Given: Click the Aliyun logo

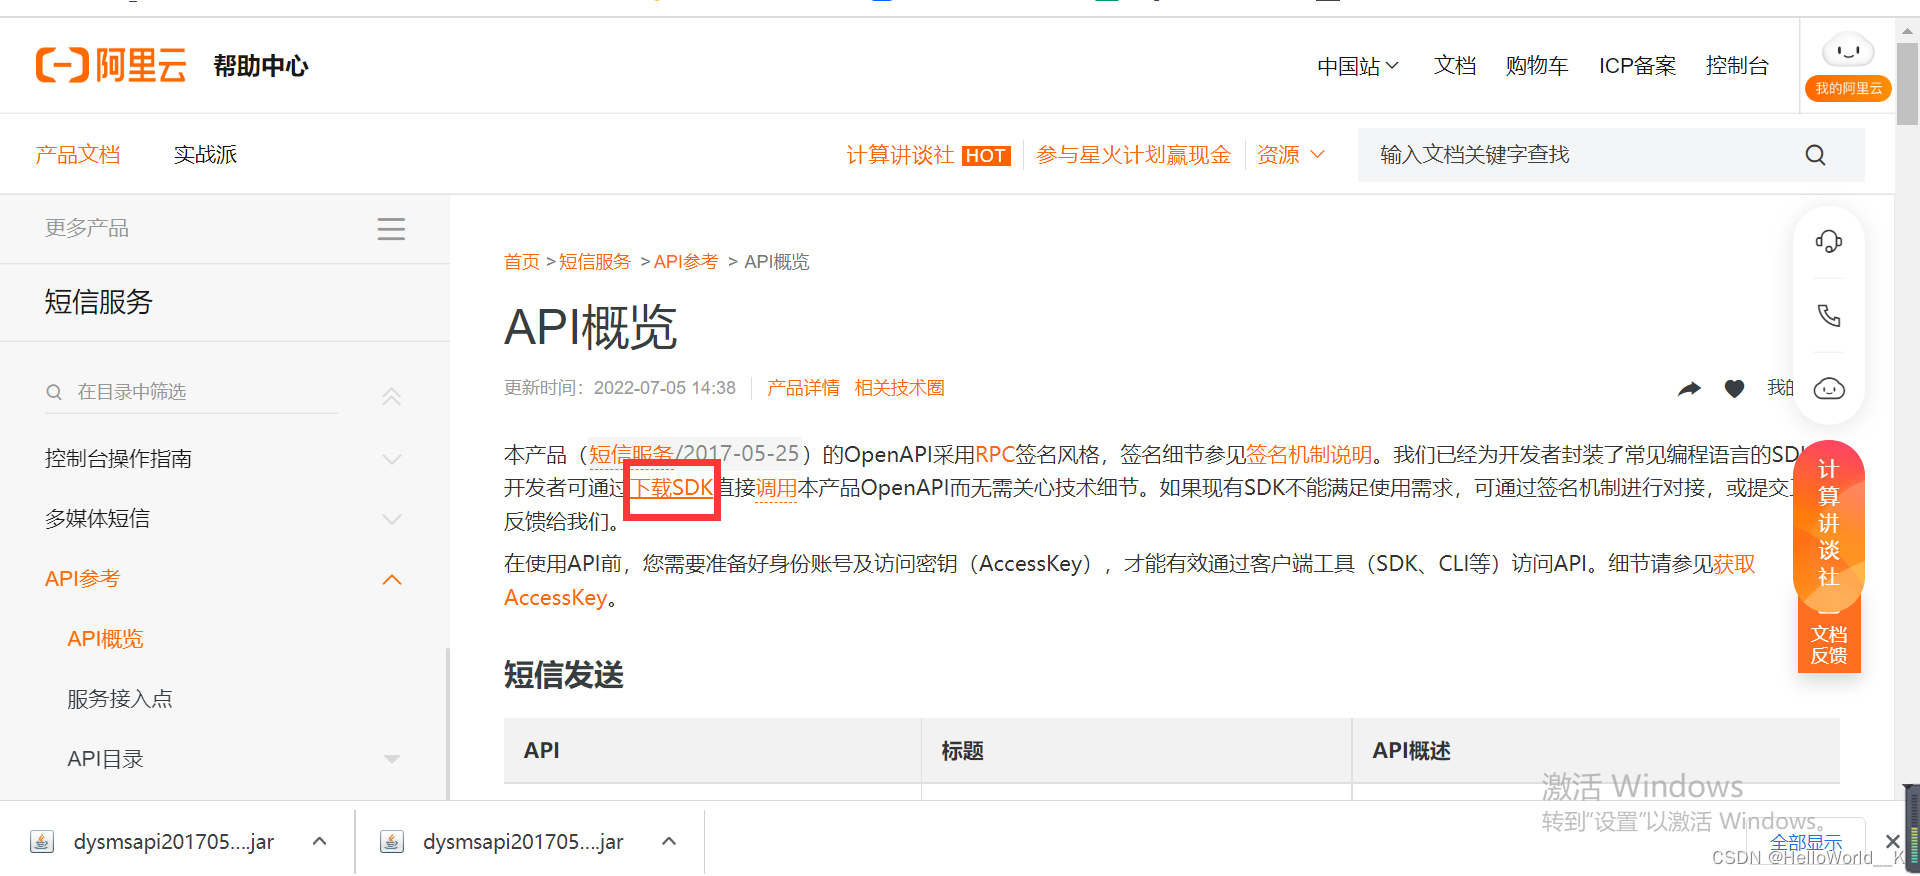Looking at the screenshot, I should pyautogui.click(x=111, y=66).
